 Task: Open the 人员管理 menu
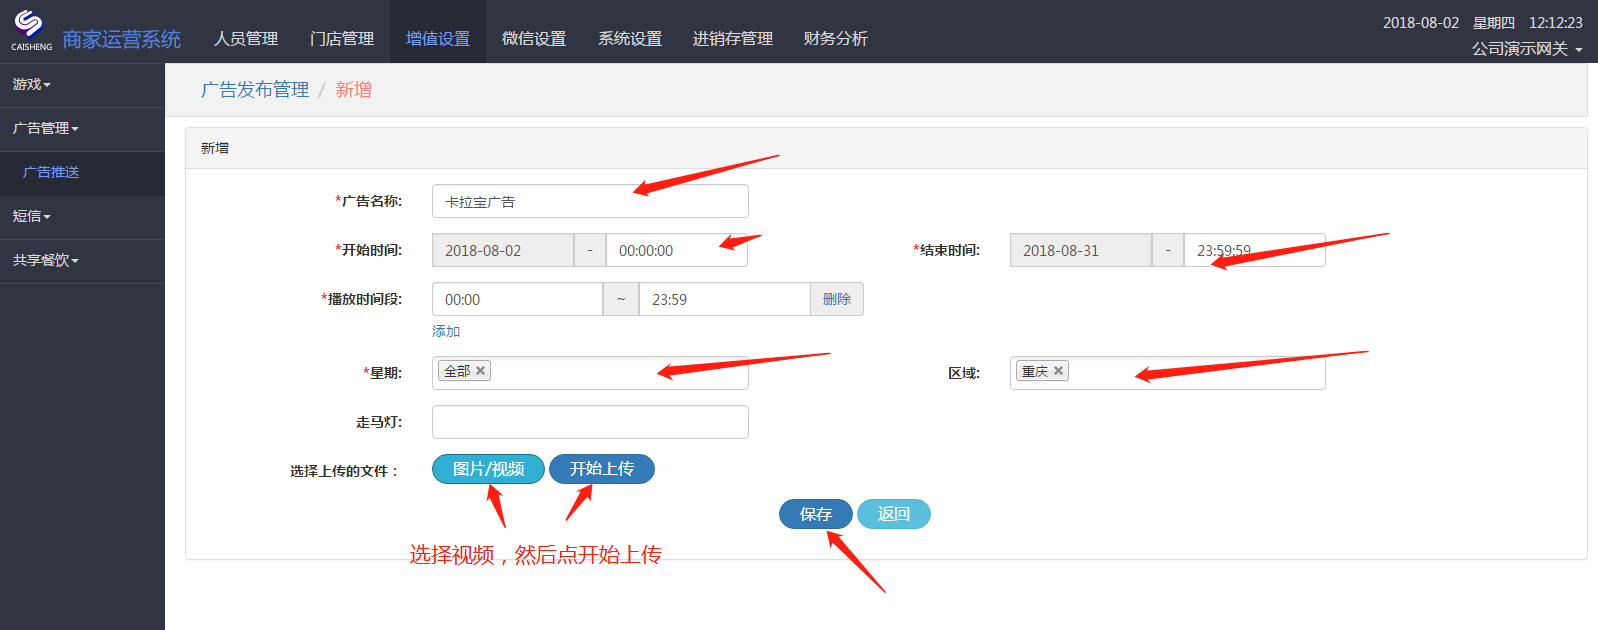click(246, 38)
